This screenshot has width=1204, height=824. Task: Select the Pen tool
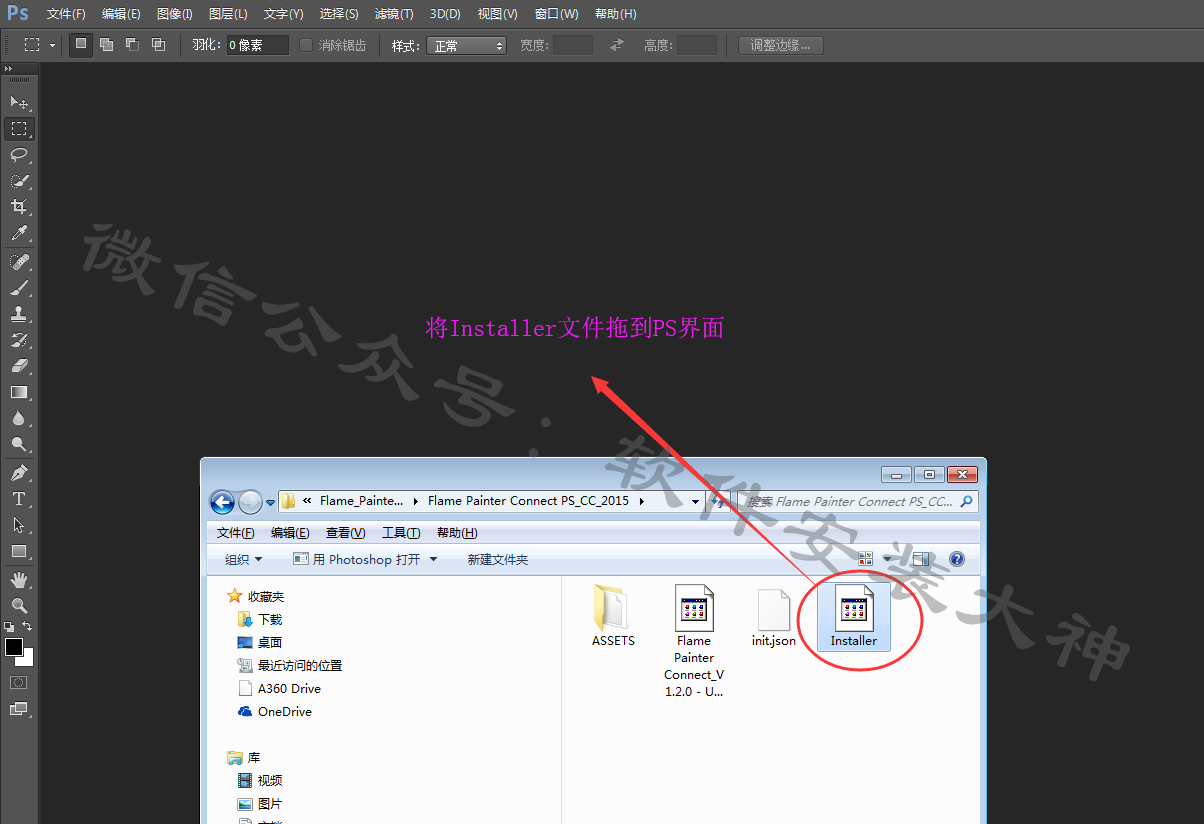[19, 473]
